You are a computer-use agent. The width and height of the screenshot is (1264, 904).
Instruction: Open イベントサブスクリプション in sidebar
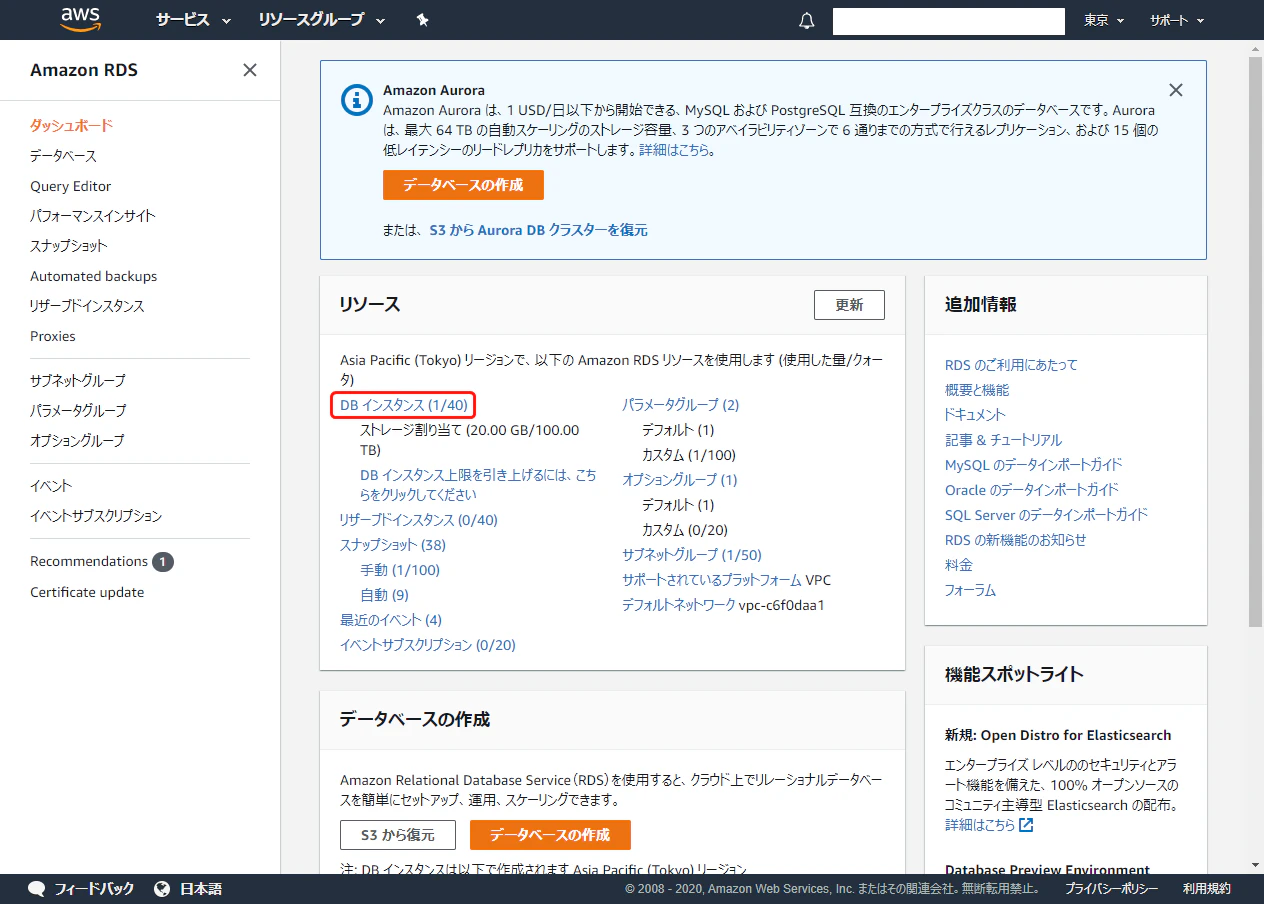96,516
